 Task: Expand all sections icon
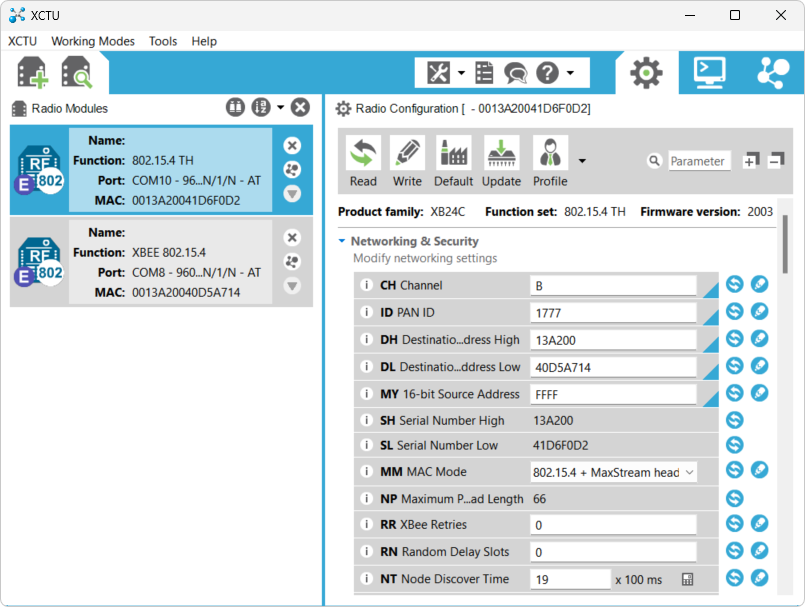751,161
